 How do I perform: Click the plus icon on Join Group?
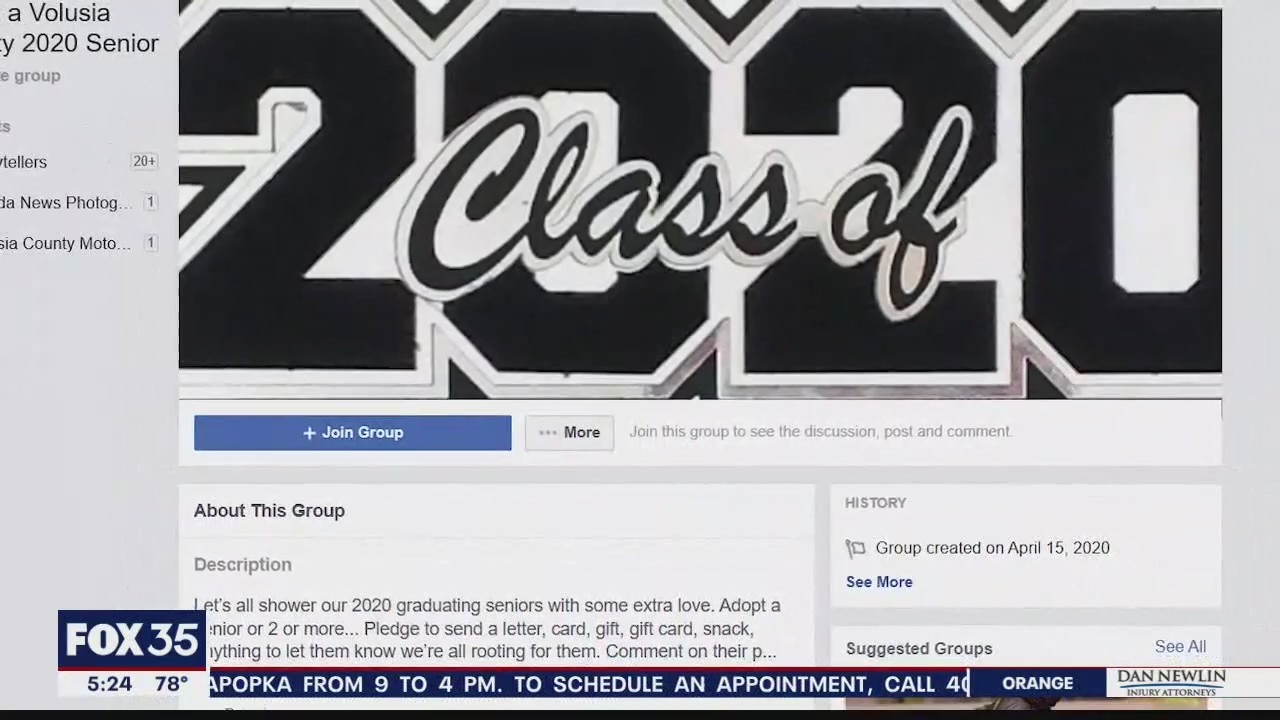(309, 433)
